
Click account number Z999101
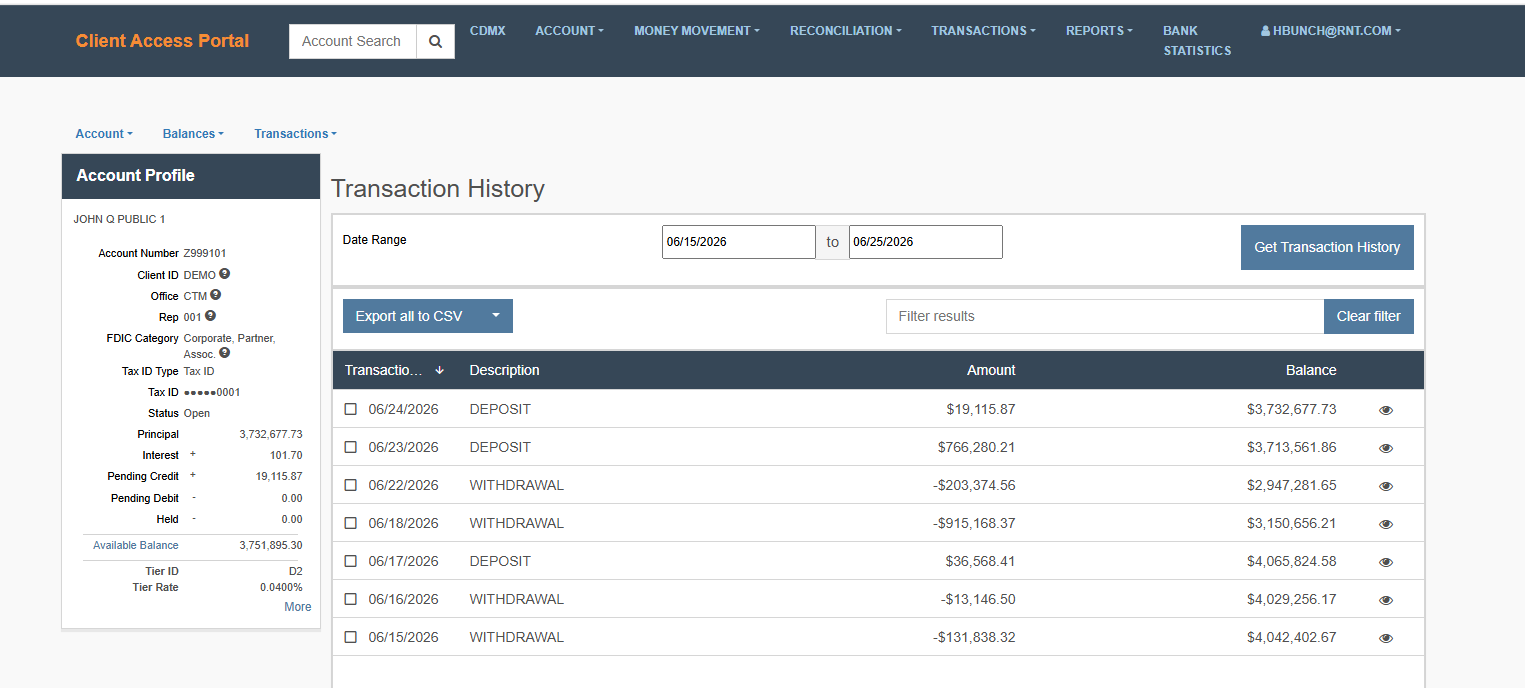click(205, 254)
